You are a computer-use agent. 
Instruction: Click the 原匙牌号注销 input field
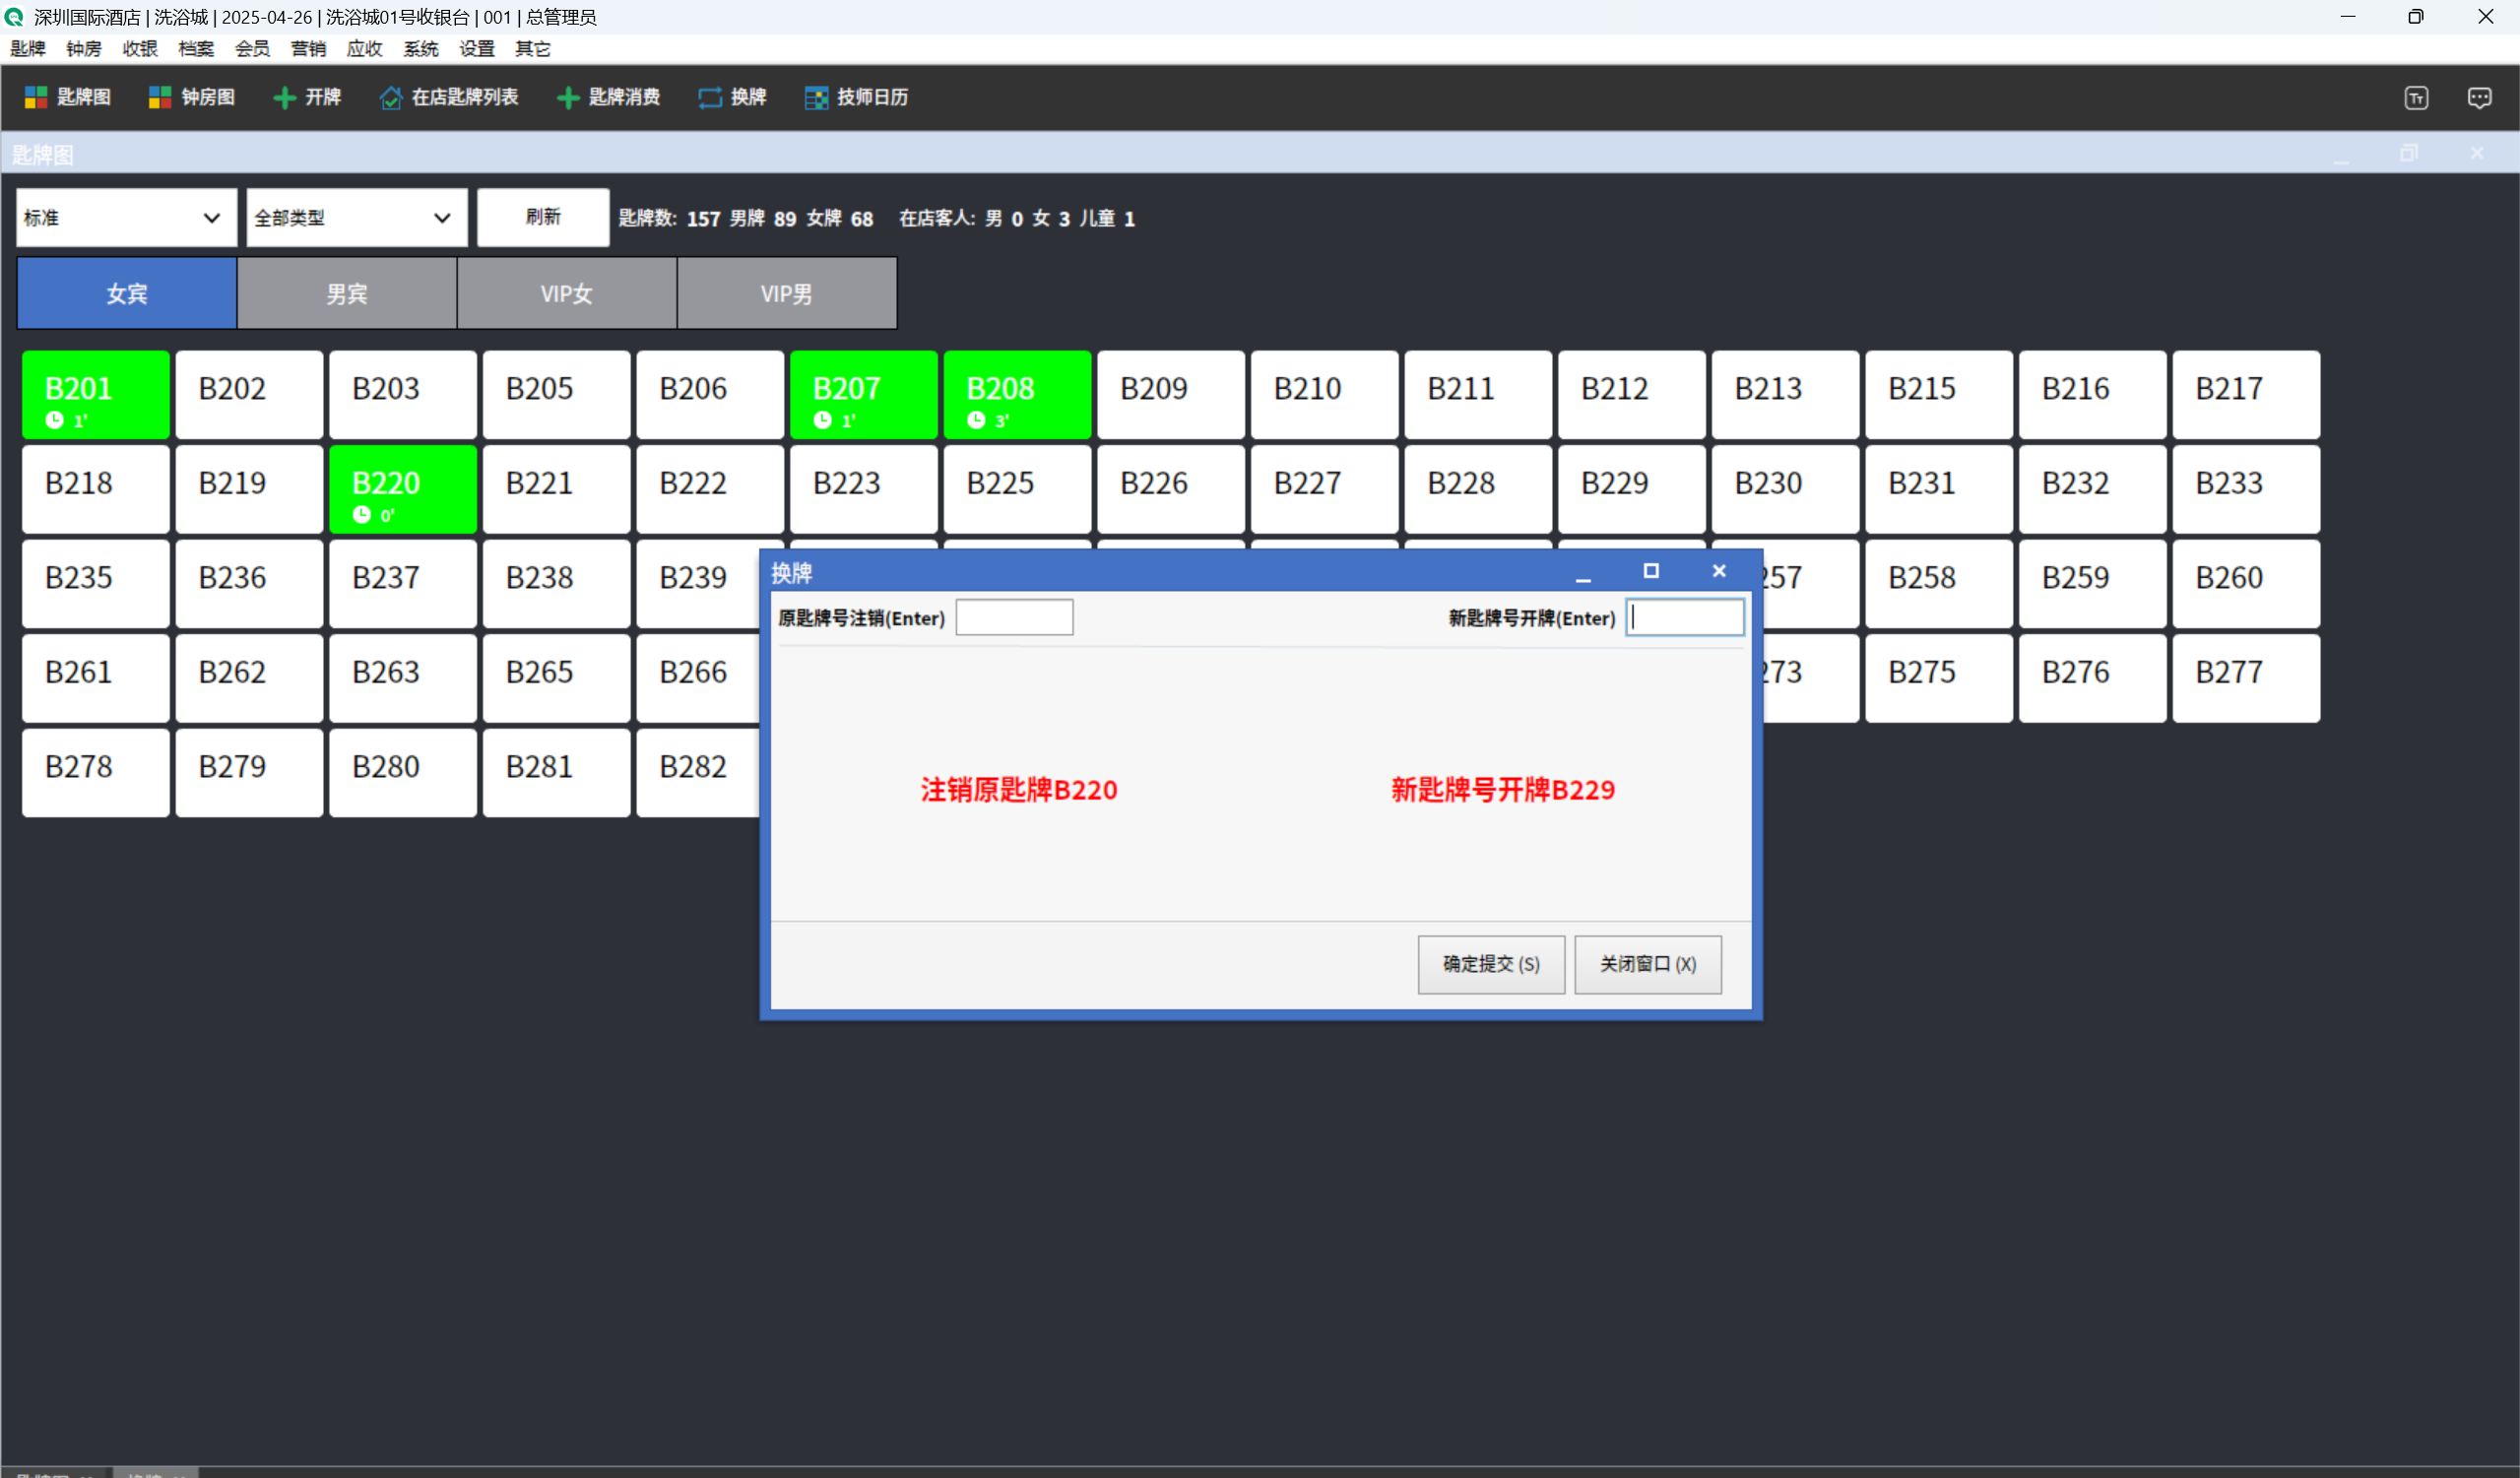pyautogui.click(x=1014, y=617)
